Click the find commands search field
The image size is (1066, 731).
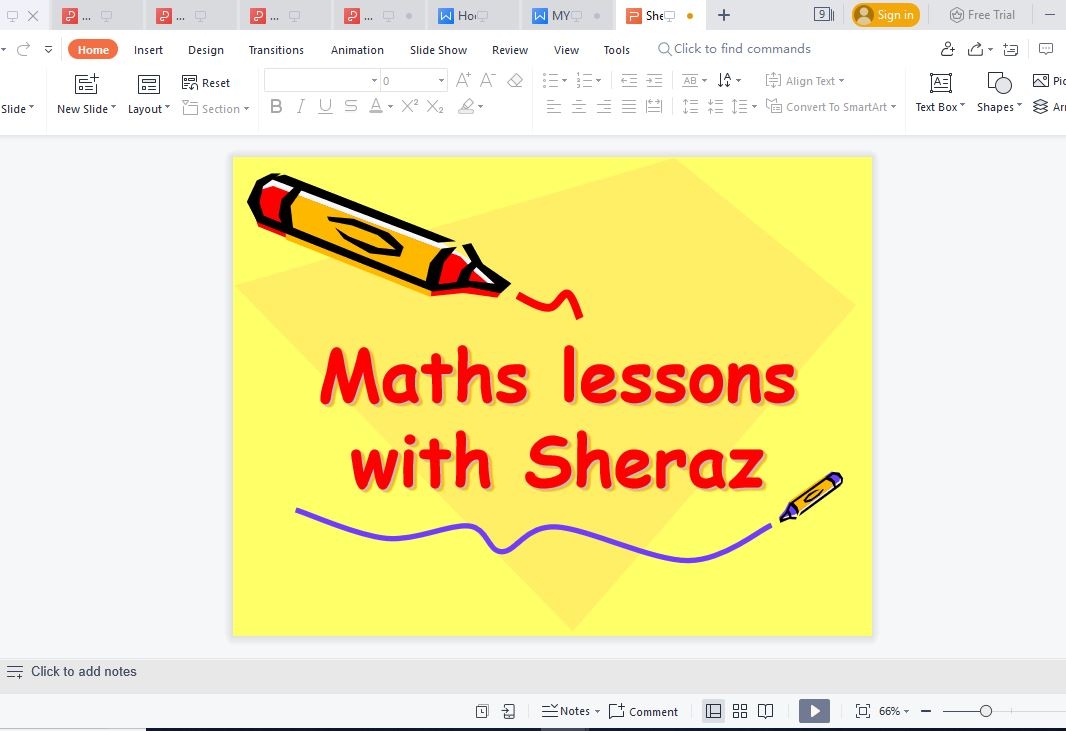tap(734, 49)
